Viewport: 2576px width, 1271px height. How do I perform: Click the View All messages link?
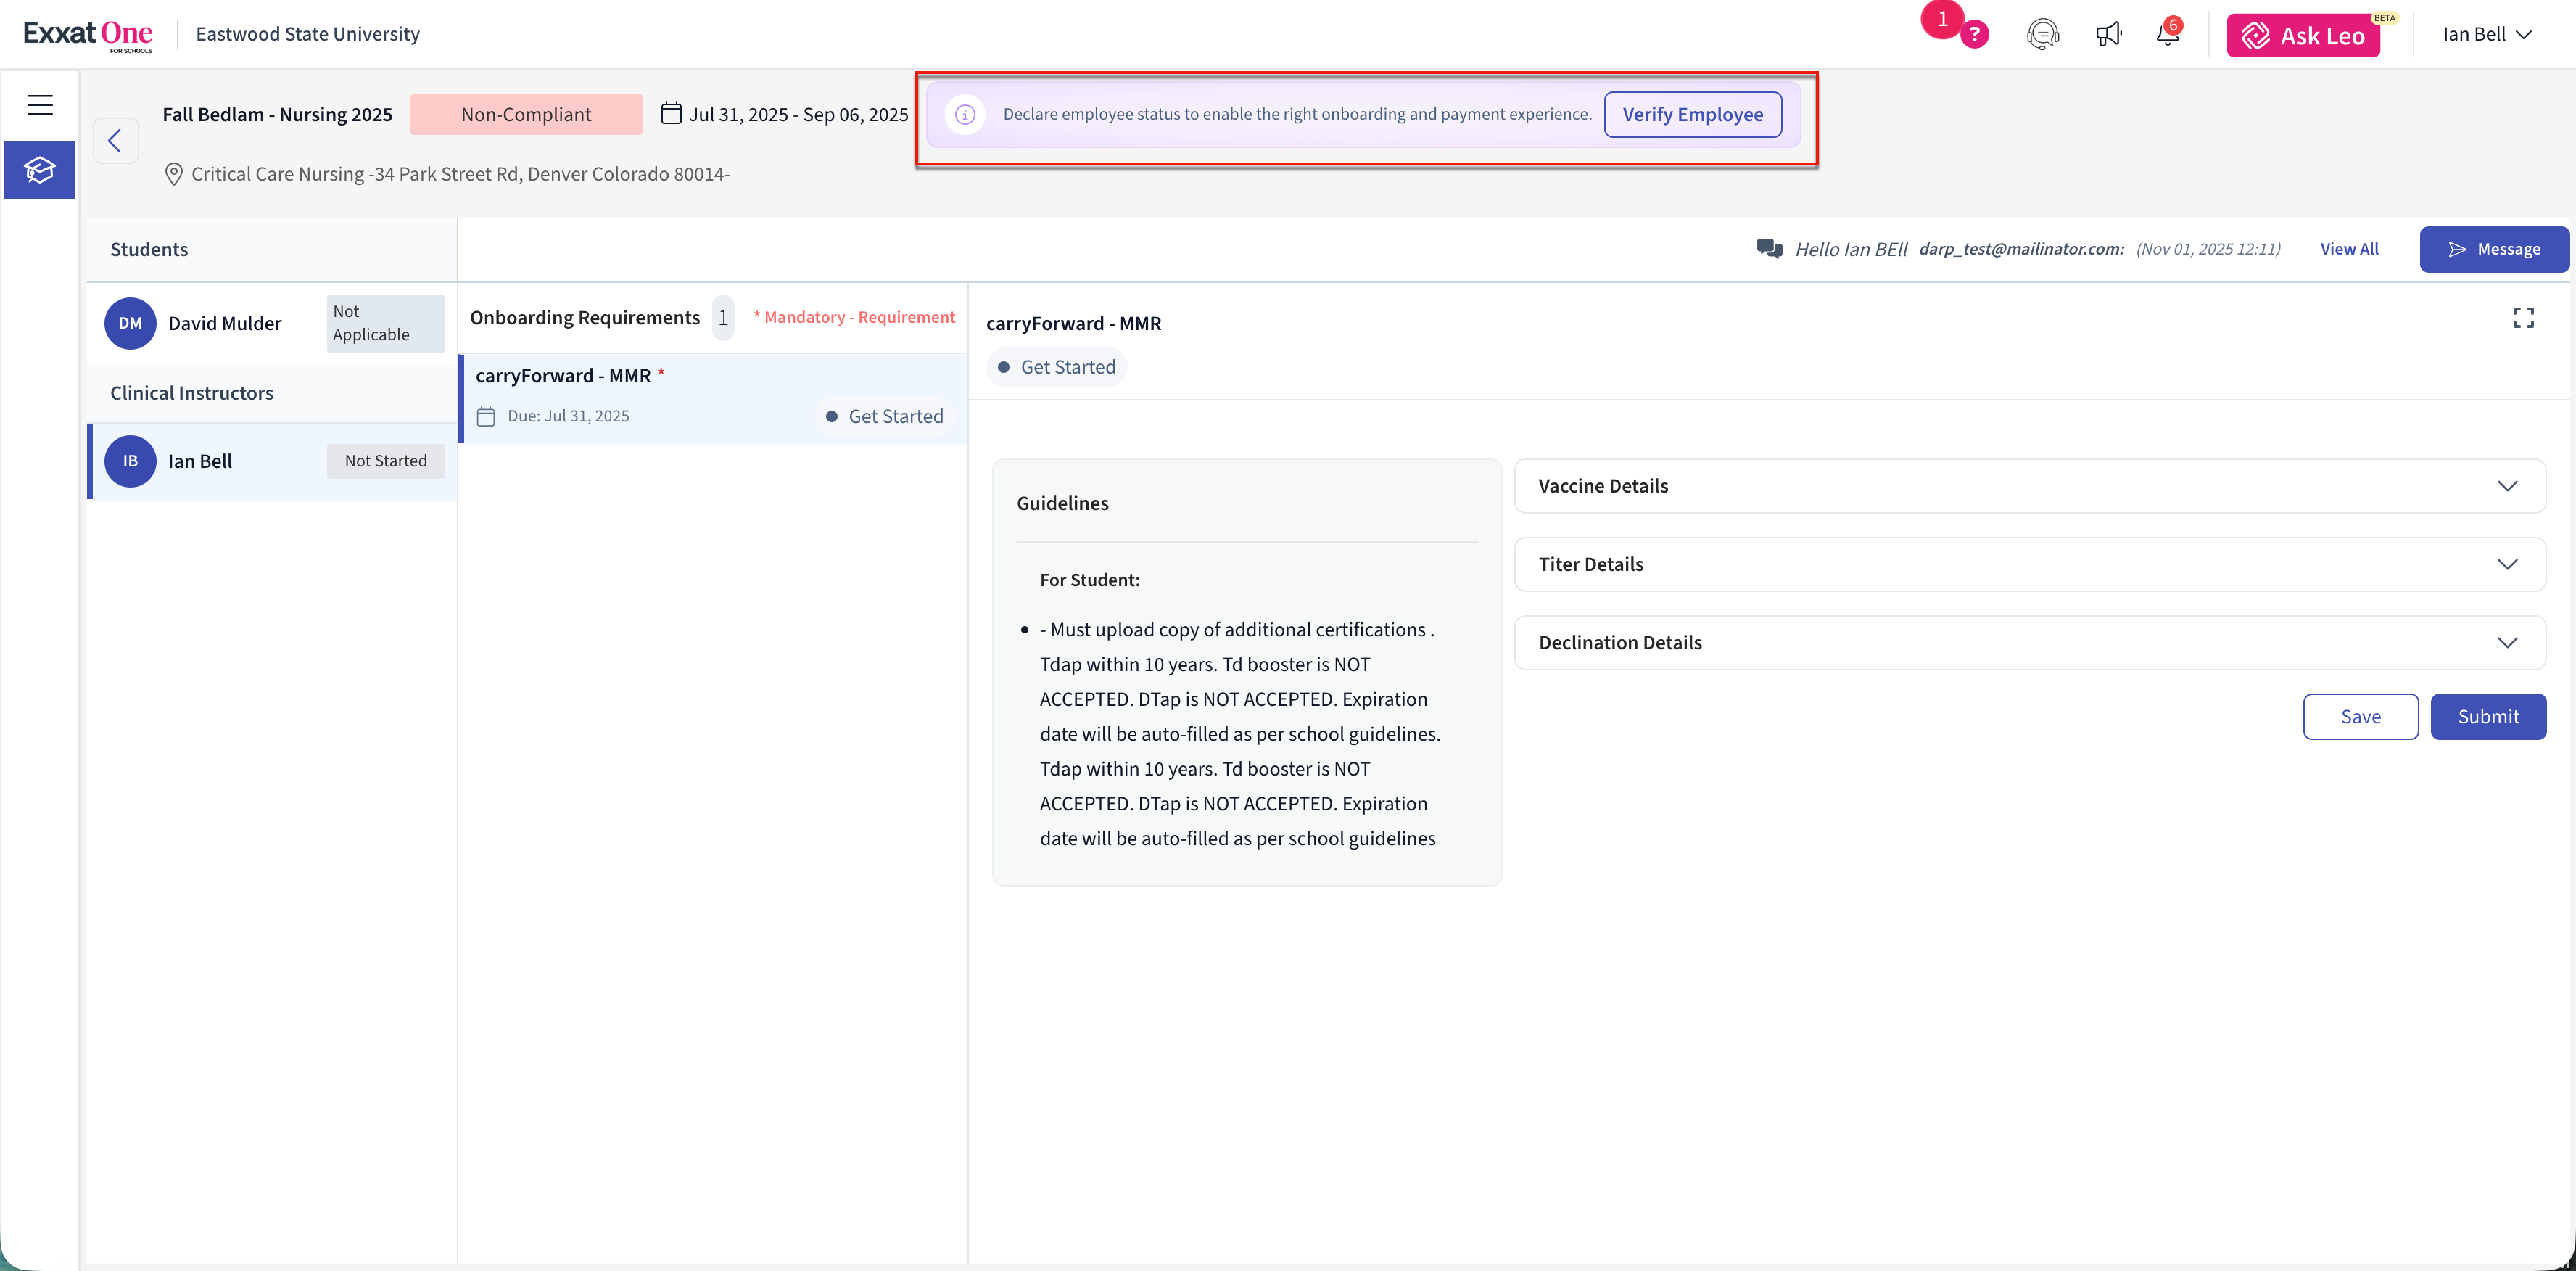[x=2349, y=249]
